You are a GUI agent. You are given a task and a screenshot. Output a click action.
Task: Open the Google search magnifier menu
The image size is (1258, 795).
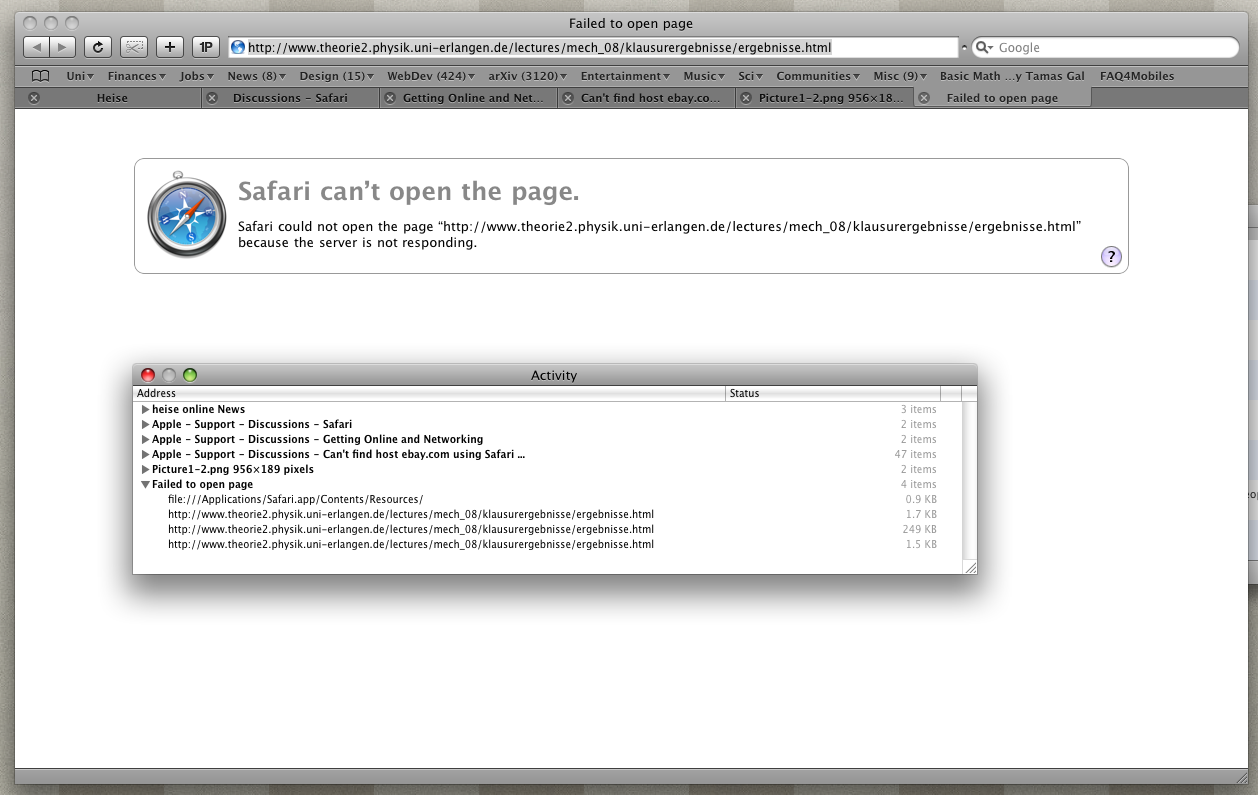(x=984, y=47)
